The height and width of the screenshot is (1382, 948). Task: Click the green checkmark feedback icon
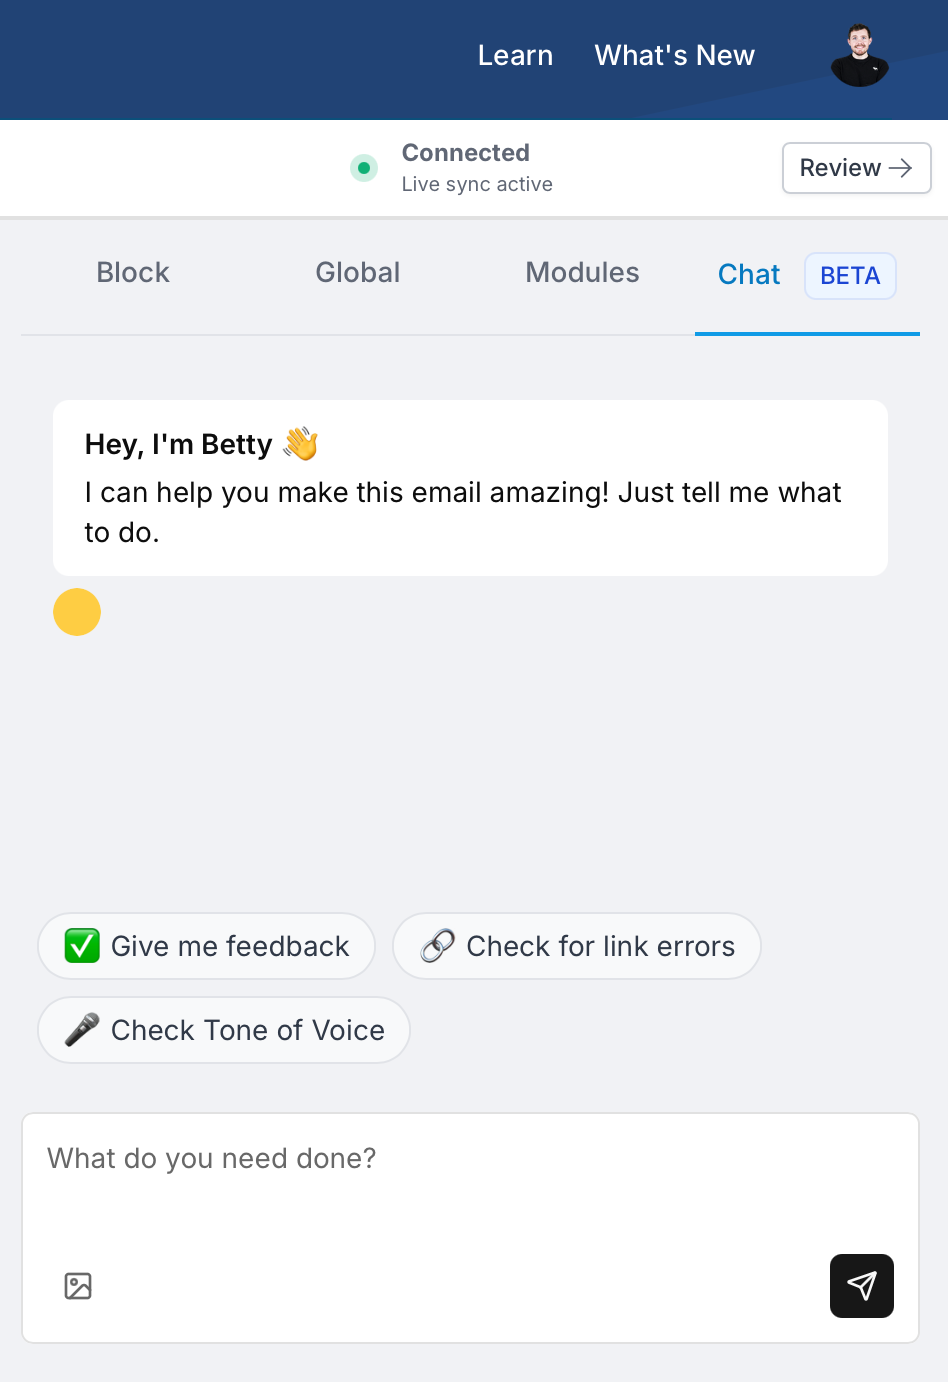(81, 945)
